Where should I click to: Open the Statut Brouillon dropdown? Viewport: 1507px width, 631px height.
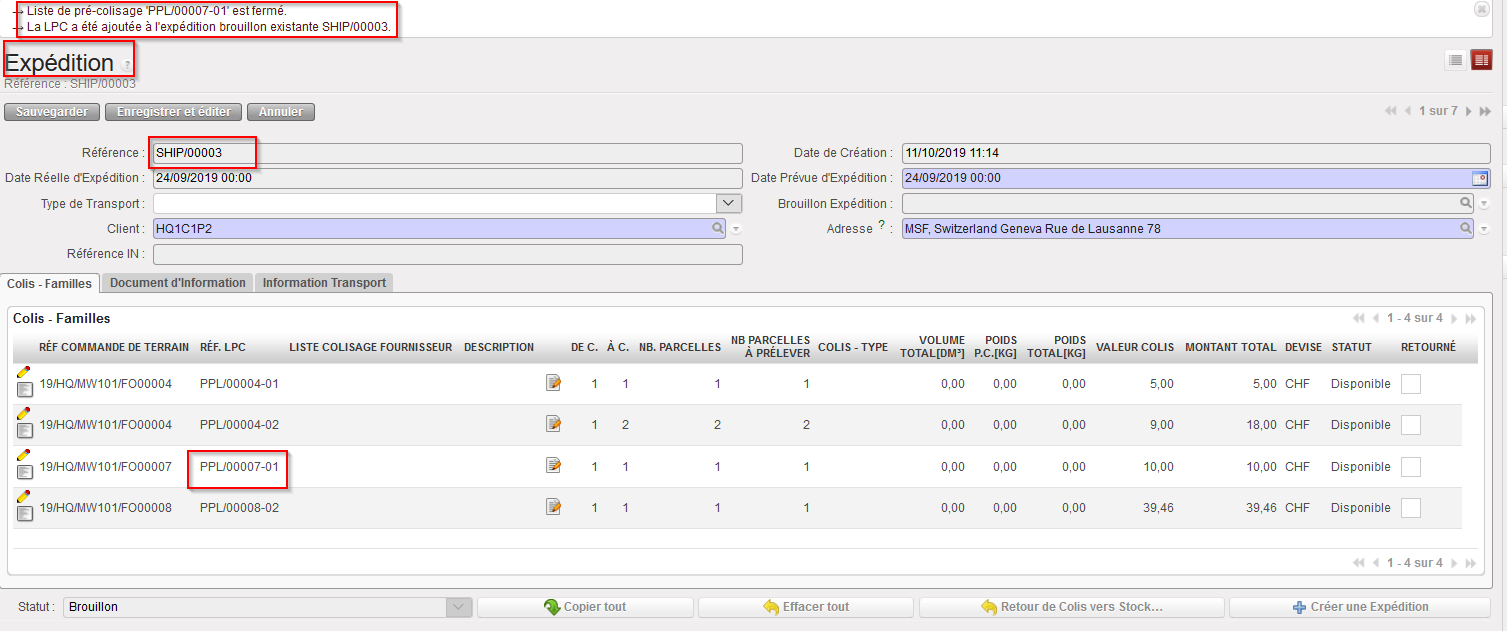458,607
